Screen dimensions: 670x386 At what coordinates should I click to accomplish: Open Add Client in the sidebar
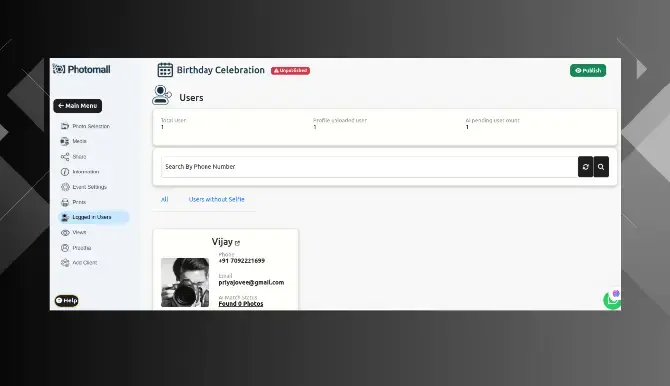point(79,263)
